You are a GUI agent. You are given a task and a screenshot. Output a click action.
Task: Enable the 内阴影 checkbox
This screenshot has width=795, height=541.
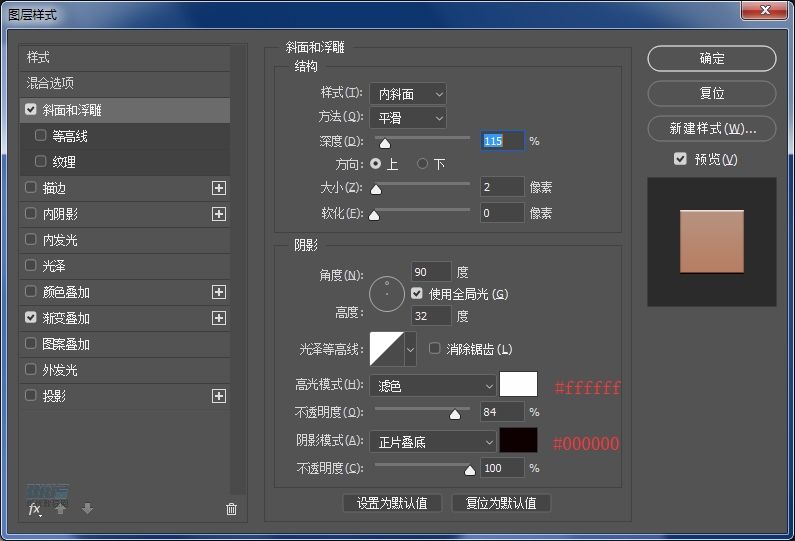click(x=30, y=213)
